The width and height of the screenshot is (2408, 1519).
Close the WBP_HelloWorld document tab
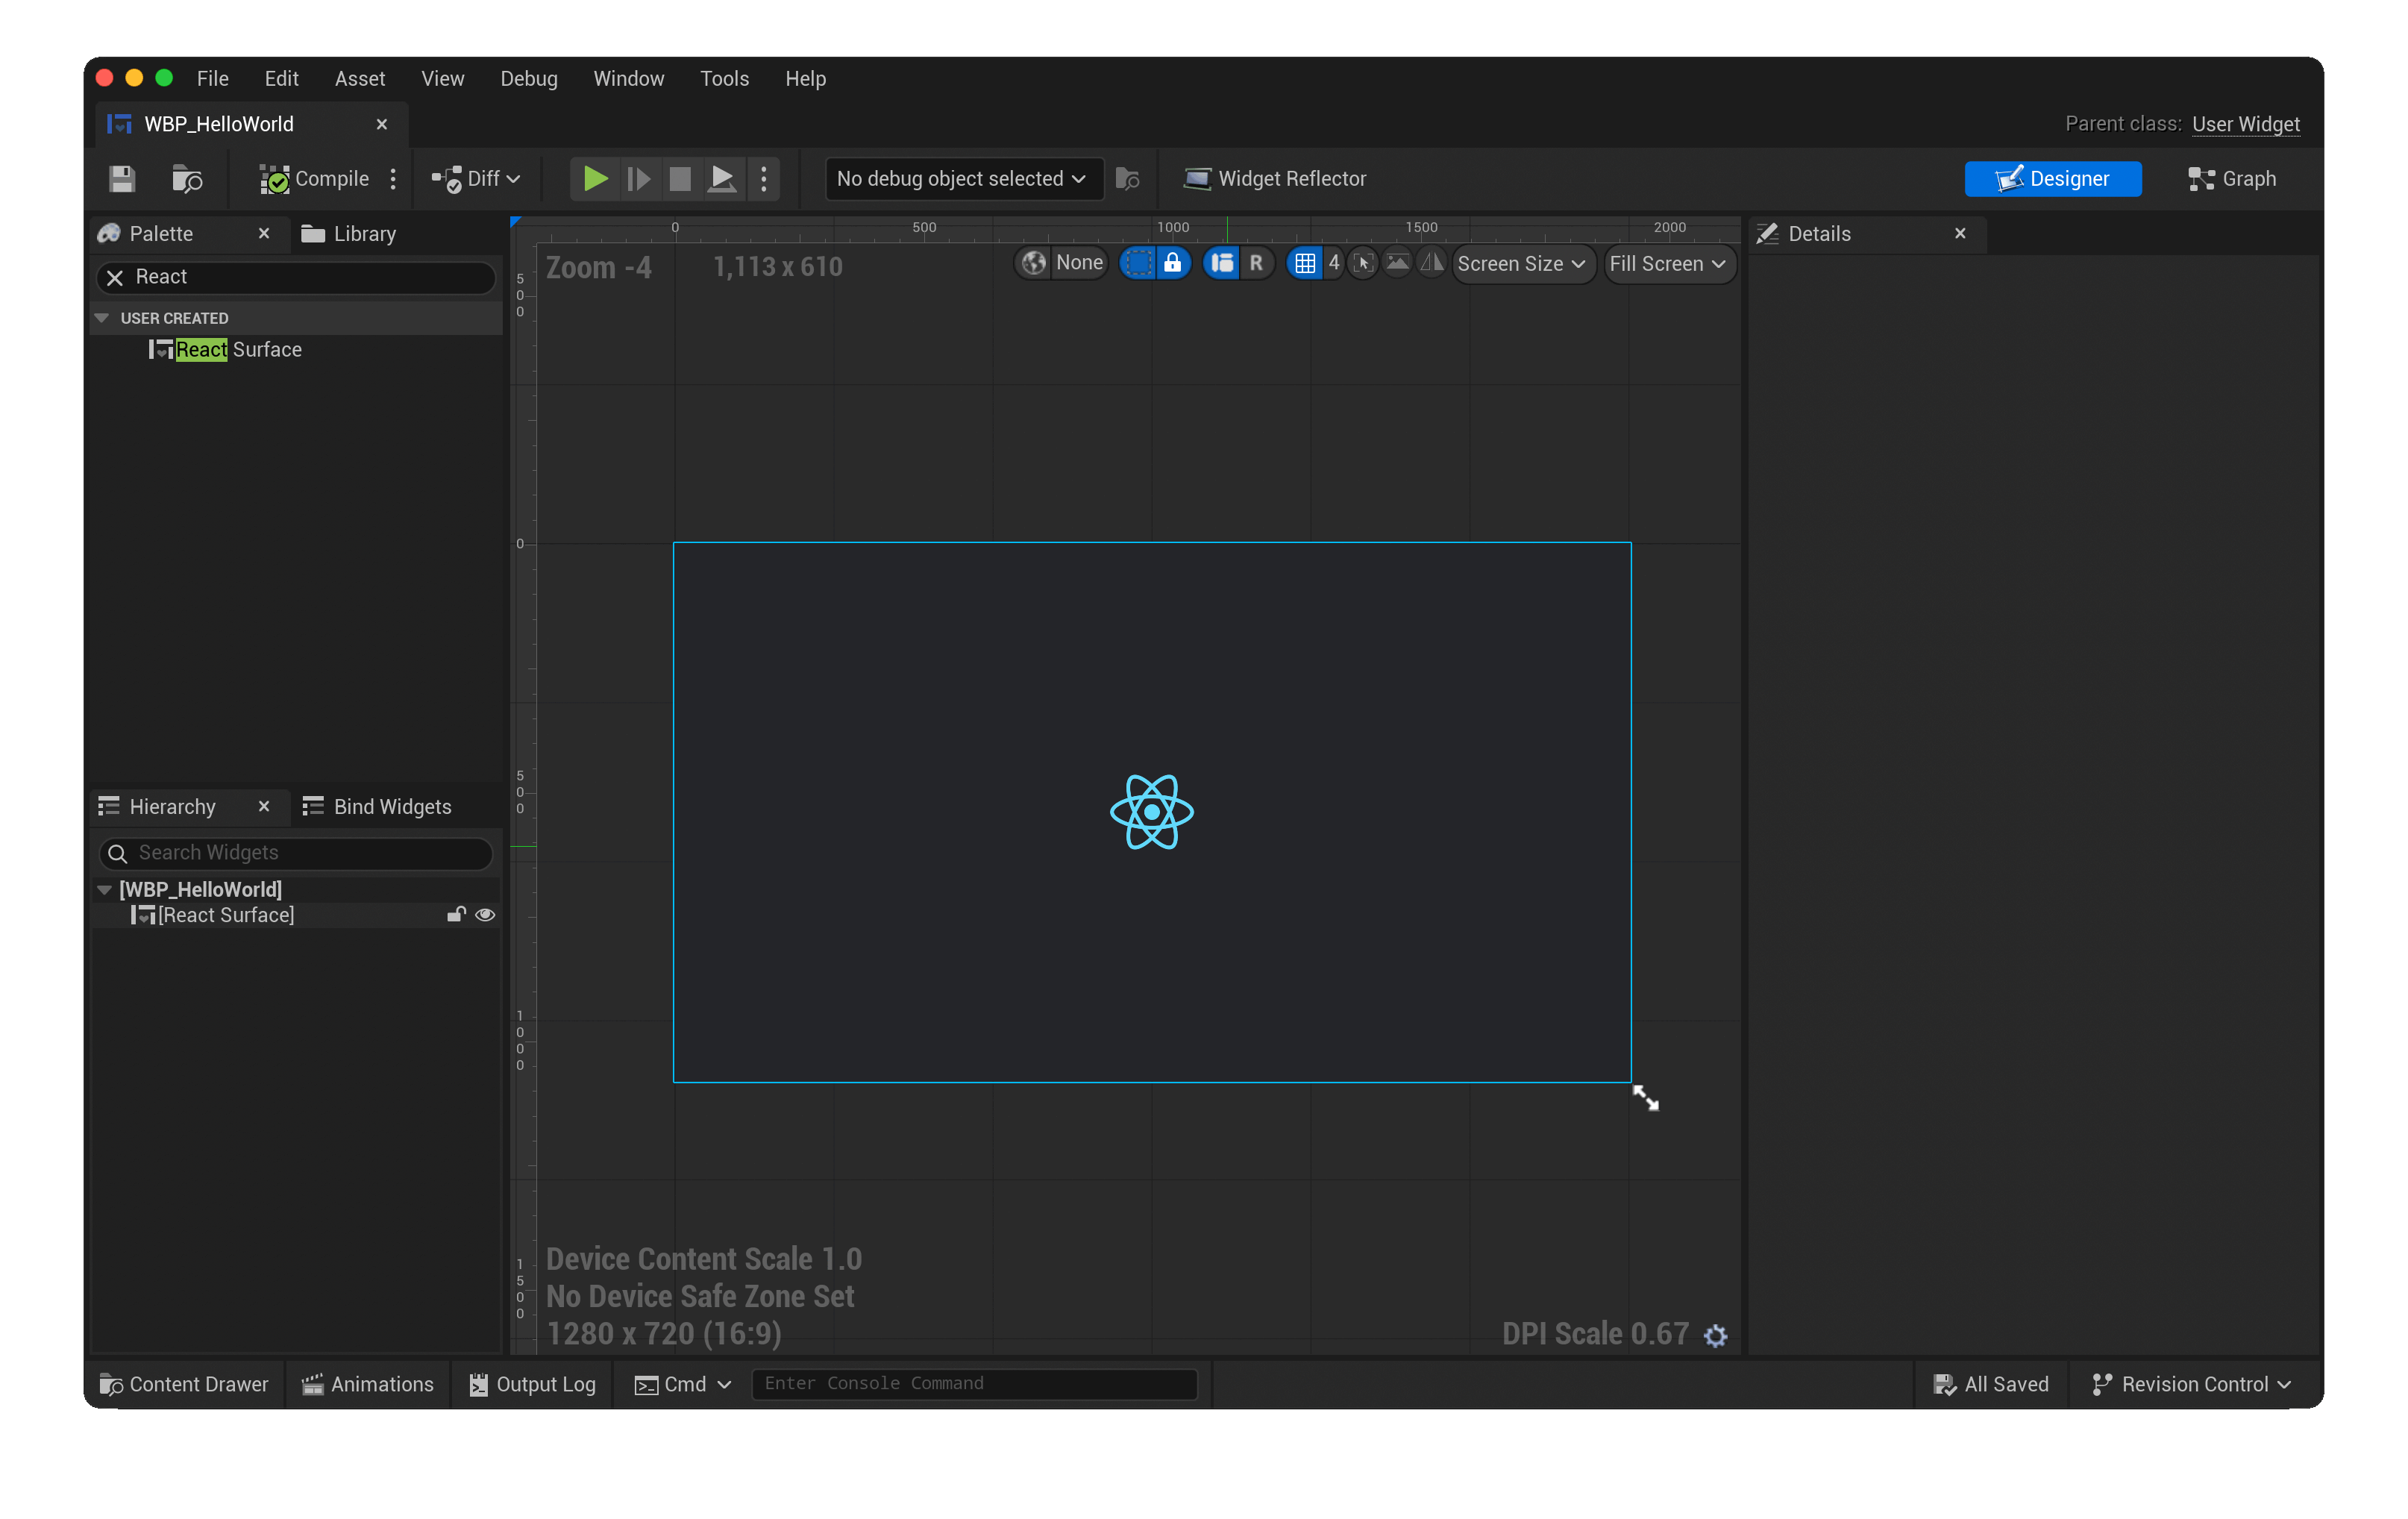[x=382, y=124]
